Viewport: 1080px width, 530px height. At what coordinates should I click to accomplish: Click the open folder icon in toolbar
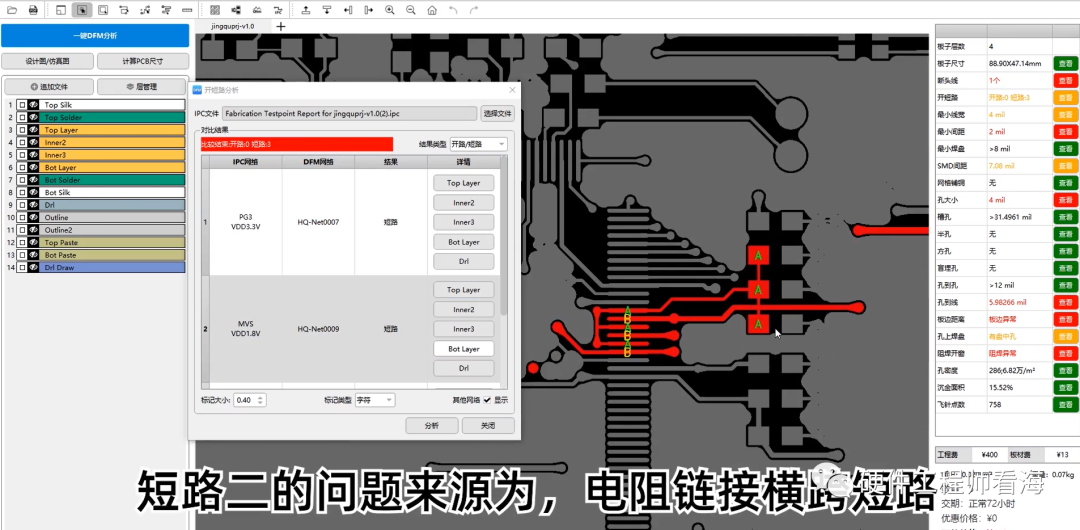click(x=12, y=10)
